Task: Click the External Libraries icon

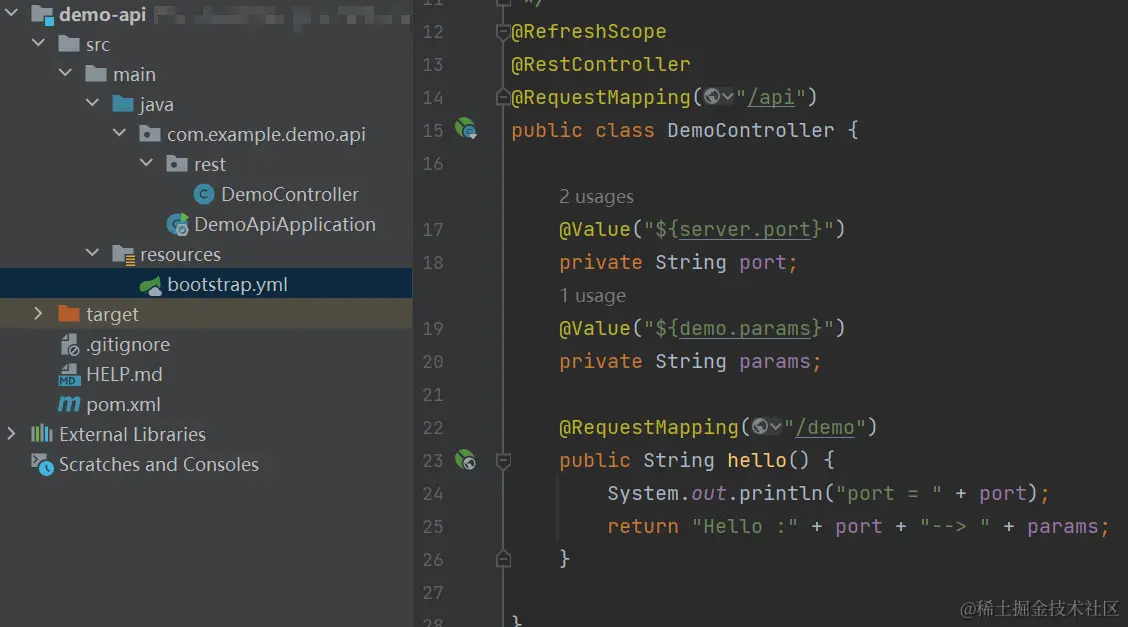Action: [42, 434]
